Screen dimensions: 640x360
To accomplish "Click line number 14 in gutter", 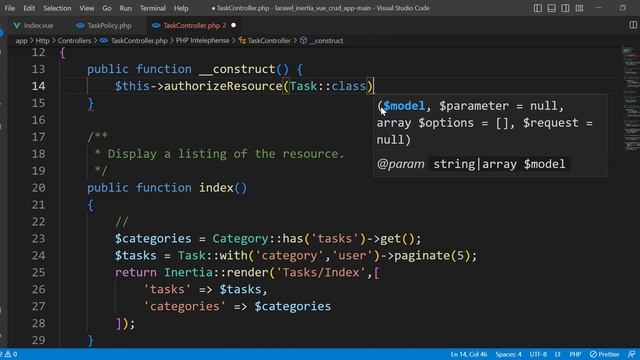I will pyautogui.click(x=38, y=86).
